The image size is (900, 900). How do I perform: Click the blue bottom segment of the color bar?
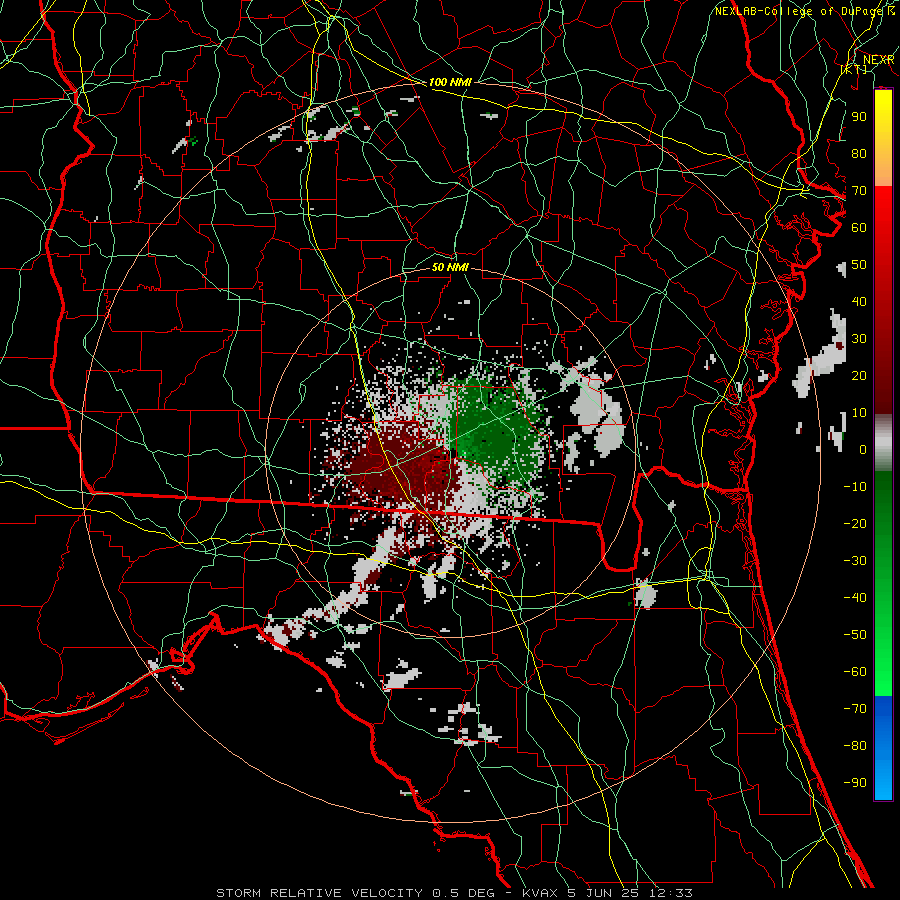coord(883,748)
